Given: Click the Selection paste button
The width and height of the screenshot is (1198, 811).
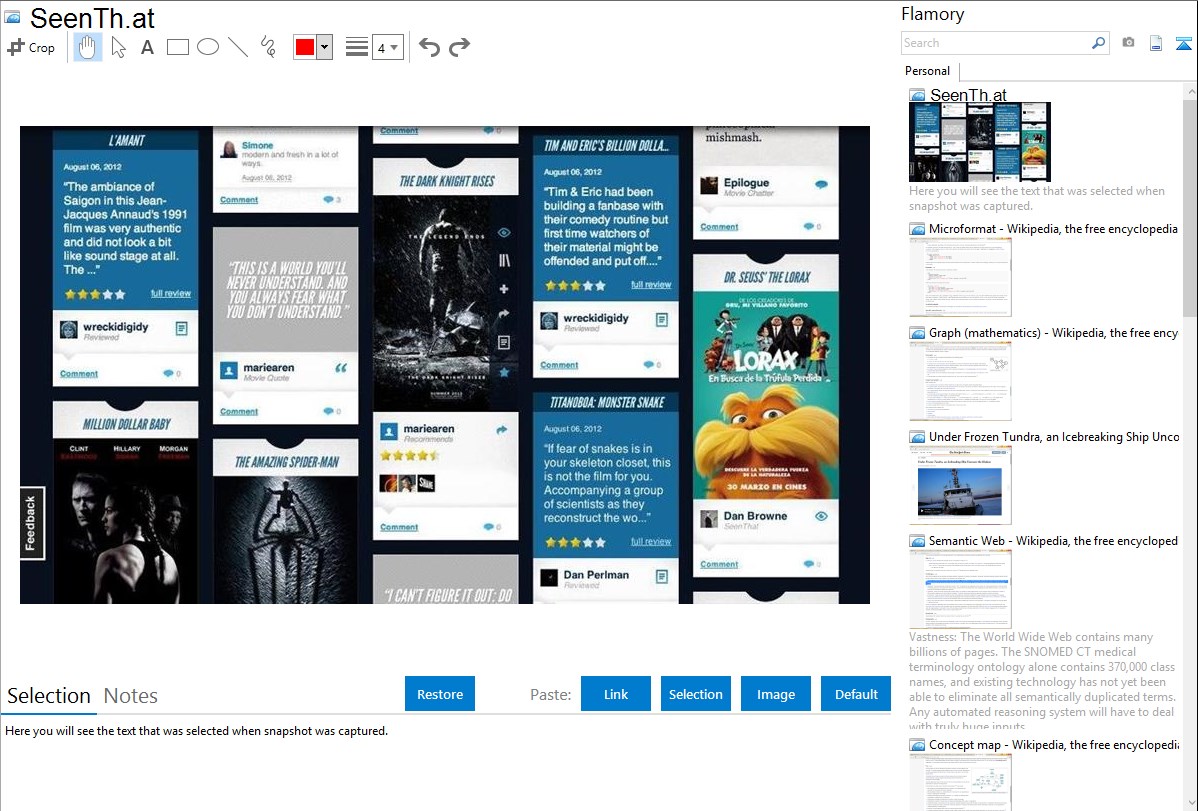Looking at the screenshot, I should (x=695, y=694).
